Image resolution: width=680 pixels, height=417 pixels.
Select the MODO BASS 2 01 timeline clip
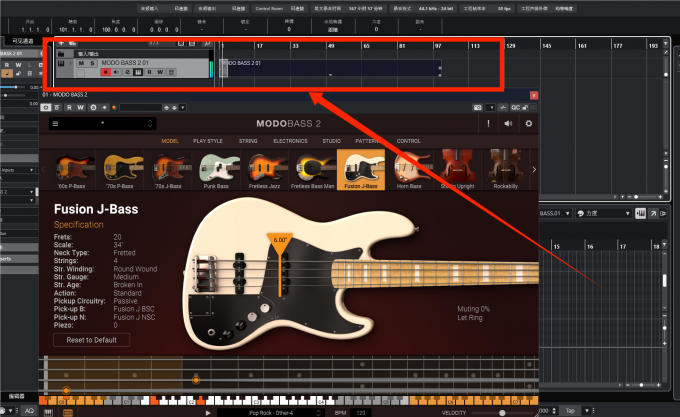[x=332, y=68]
